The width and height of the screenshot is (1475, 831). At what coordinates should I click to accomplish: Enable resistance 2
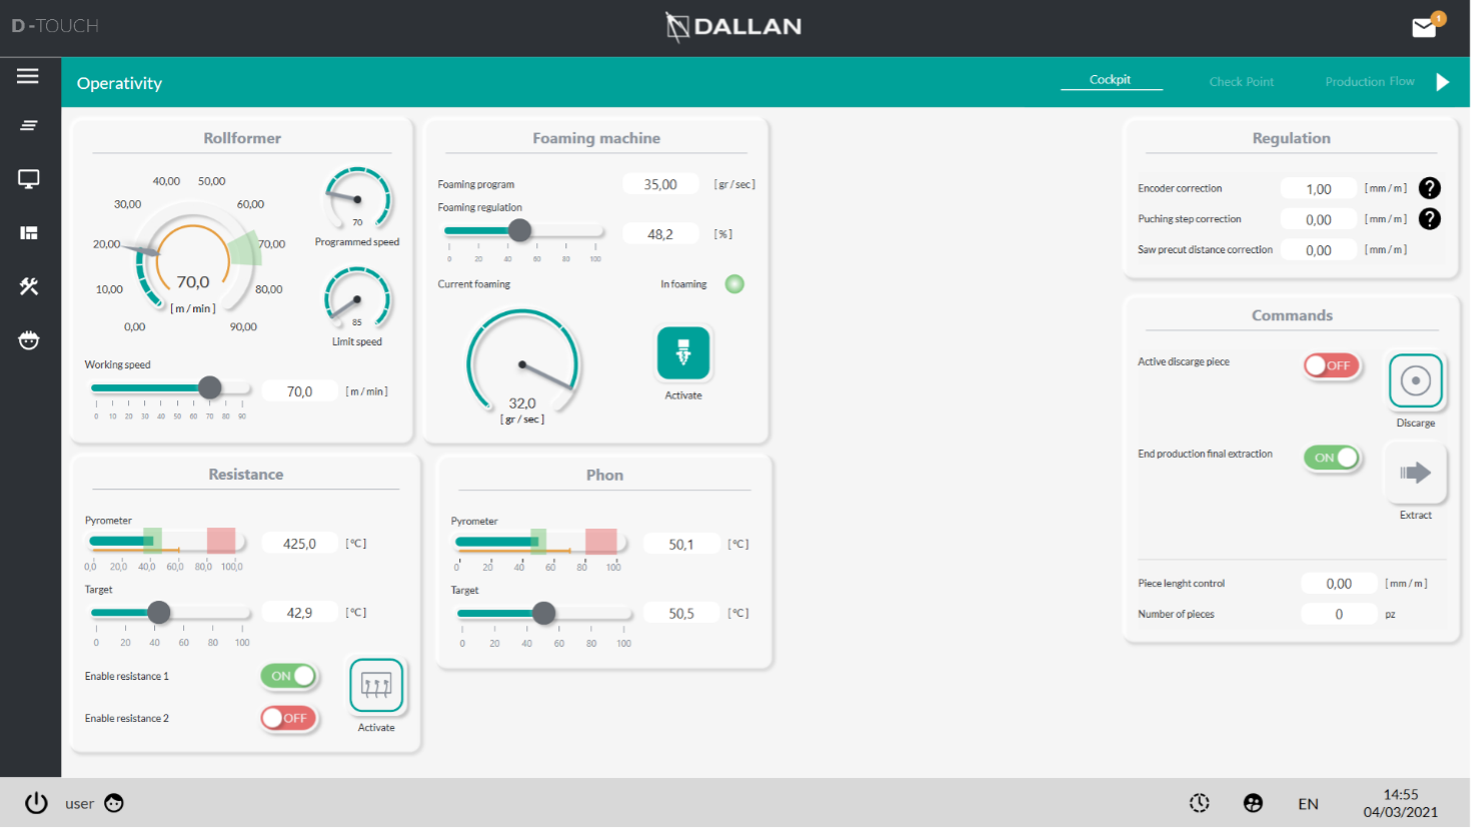(x=288, y=718)
